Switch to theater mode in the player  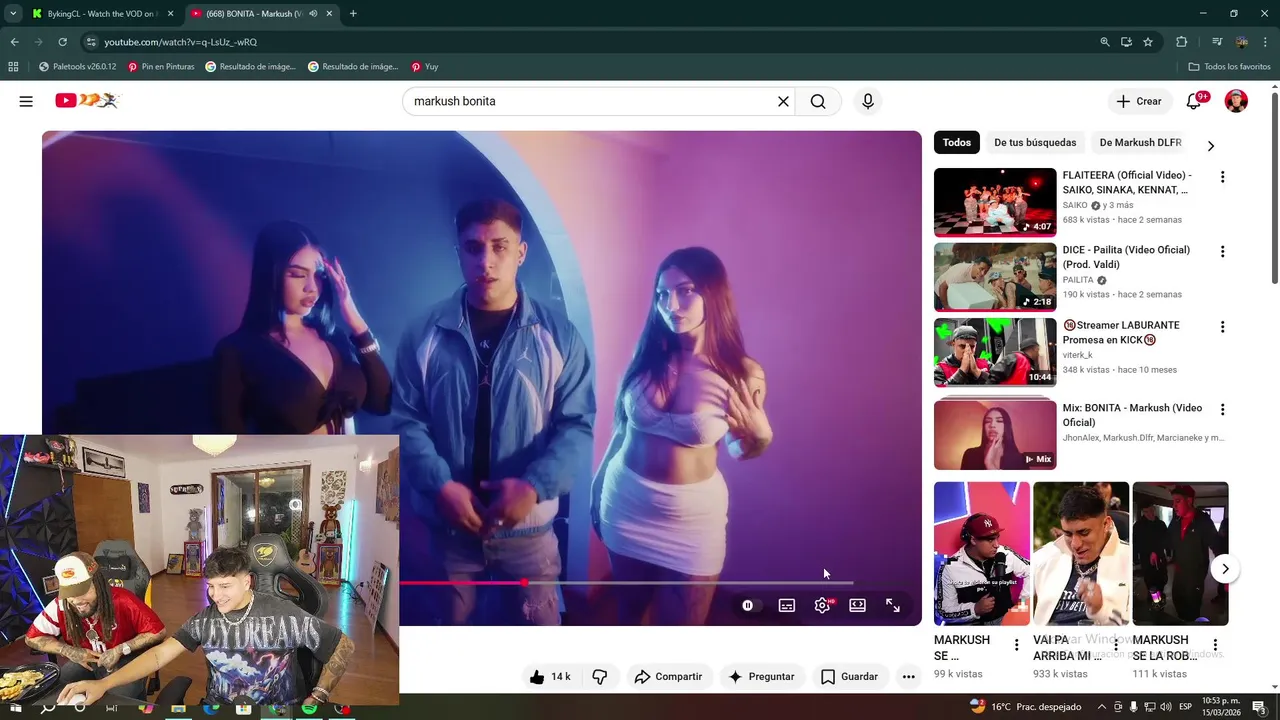tap(857, 605)
